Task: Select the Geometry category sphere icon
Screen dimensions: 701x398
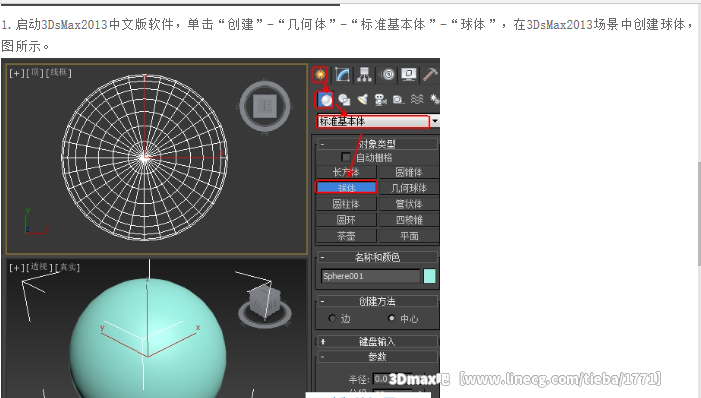Action: pos(325,100)
